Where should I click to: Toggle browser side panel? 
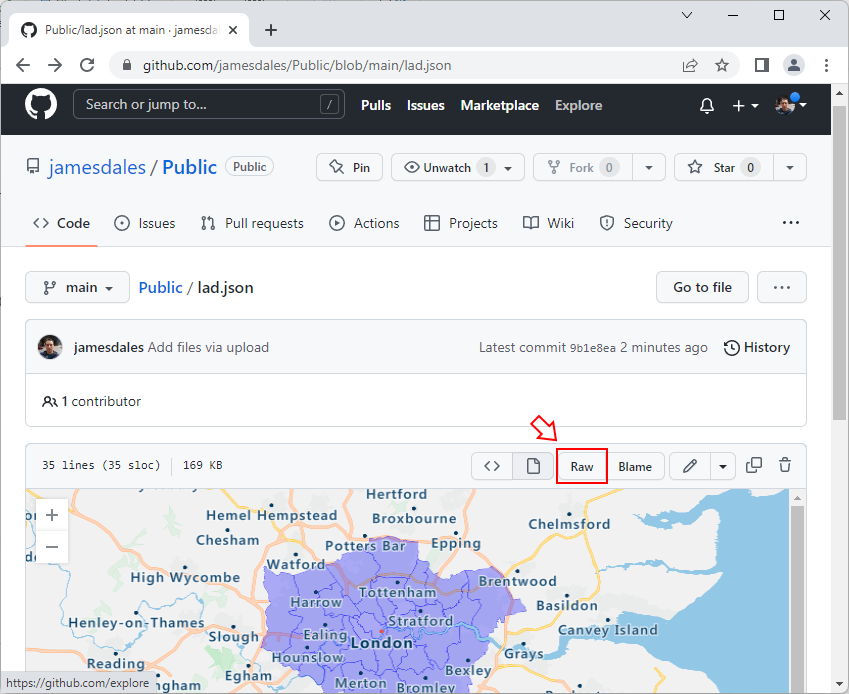762,66
